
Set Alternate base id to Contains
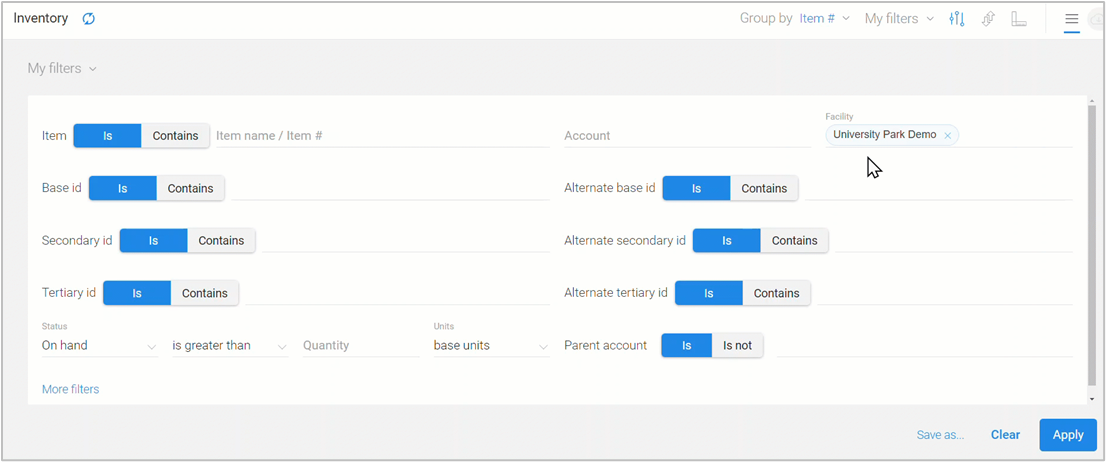[764, 188]
